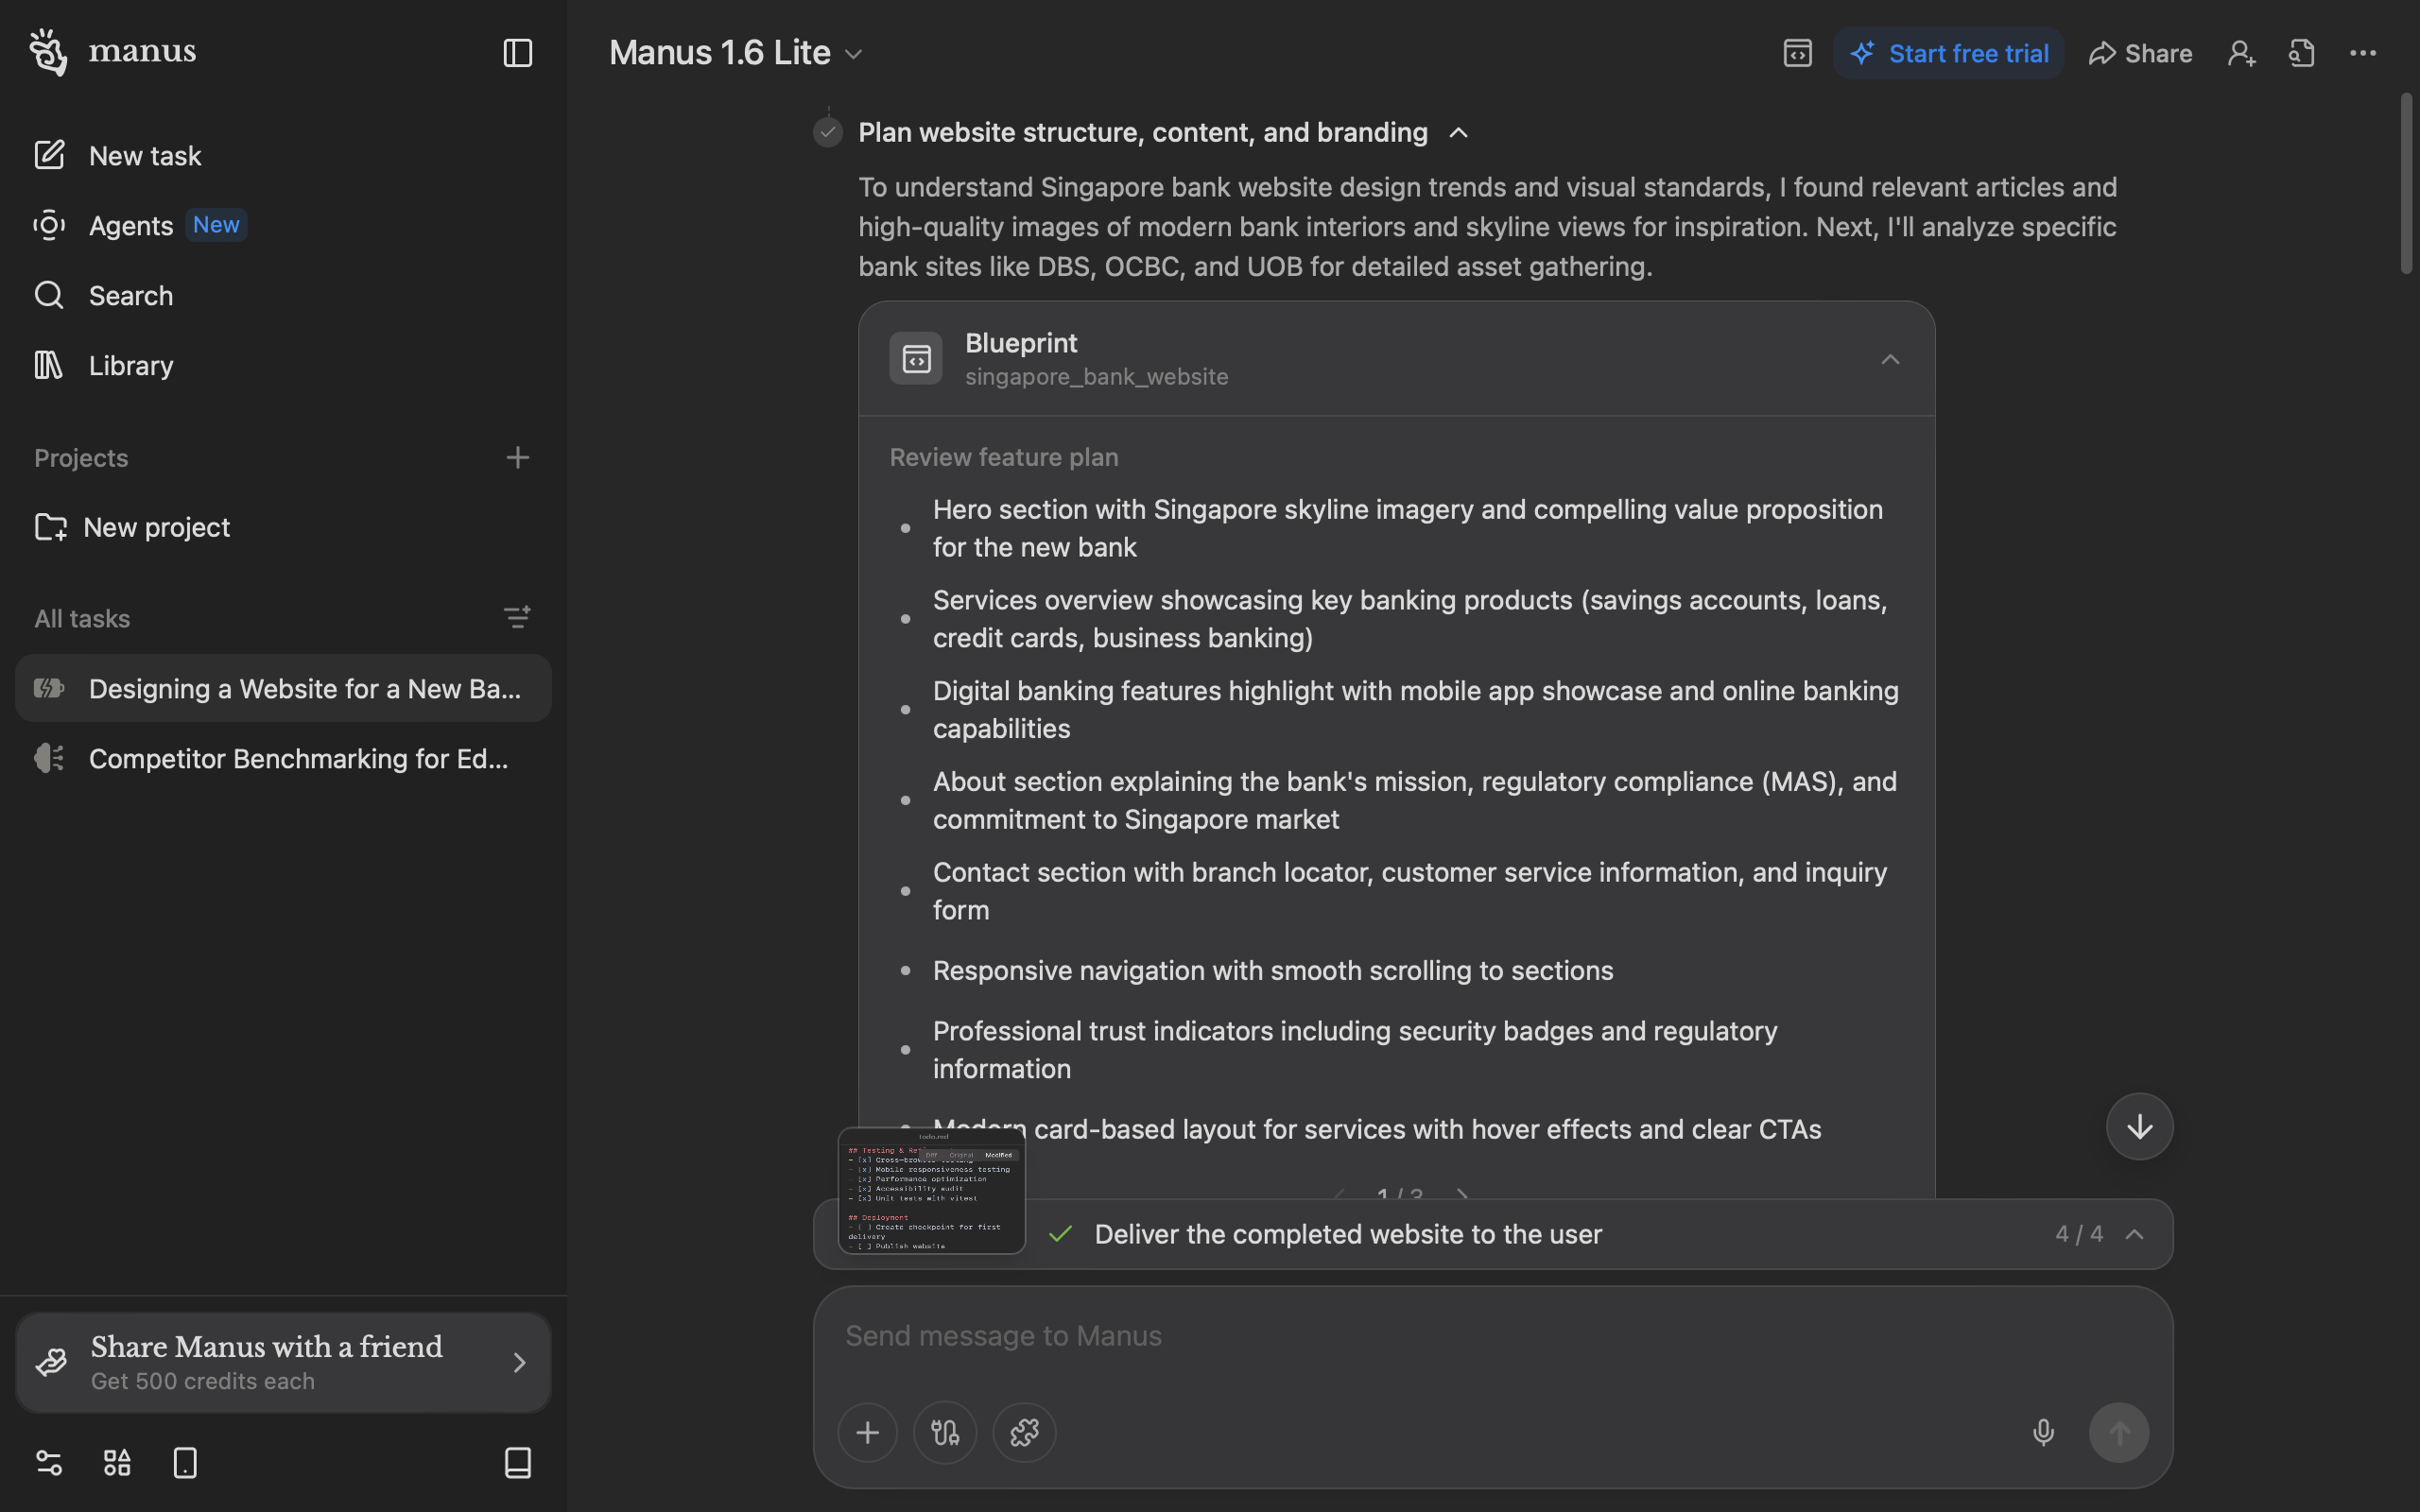Viewport: 2420px width, 1512px height.
Task: Click the Start free trial button
Action: 1948,53
